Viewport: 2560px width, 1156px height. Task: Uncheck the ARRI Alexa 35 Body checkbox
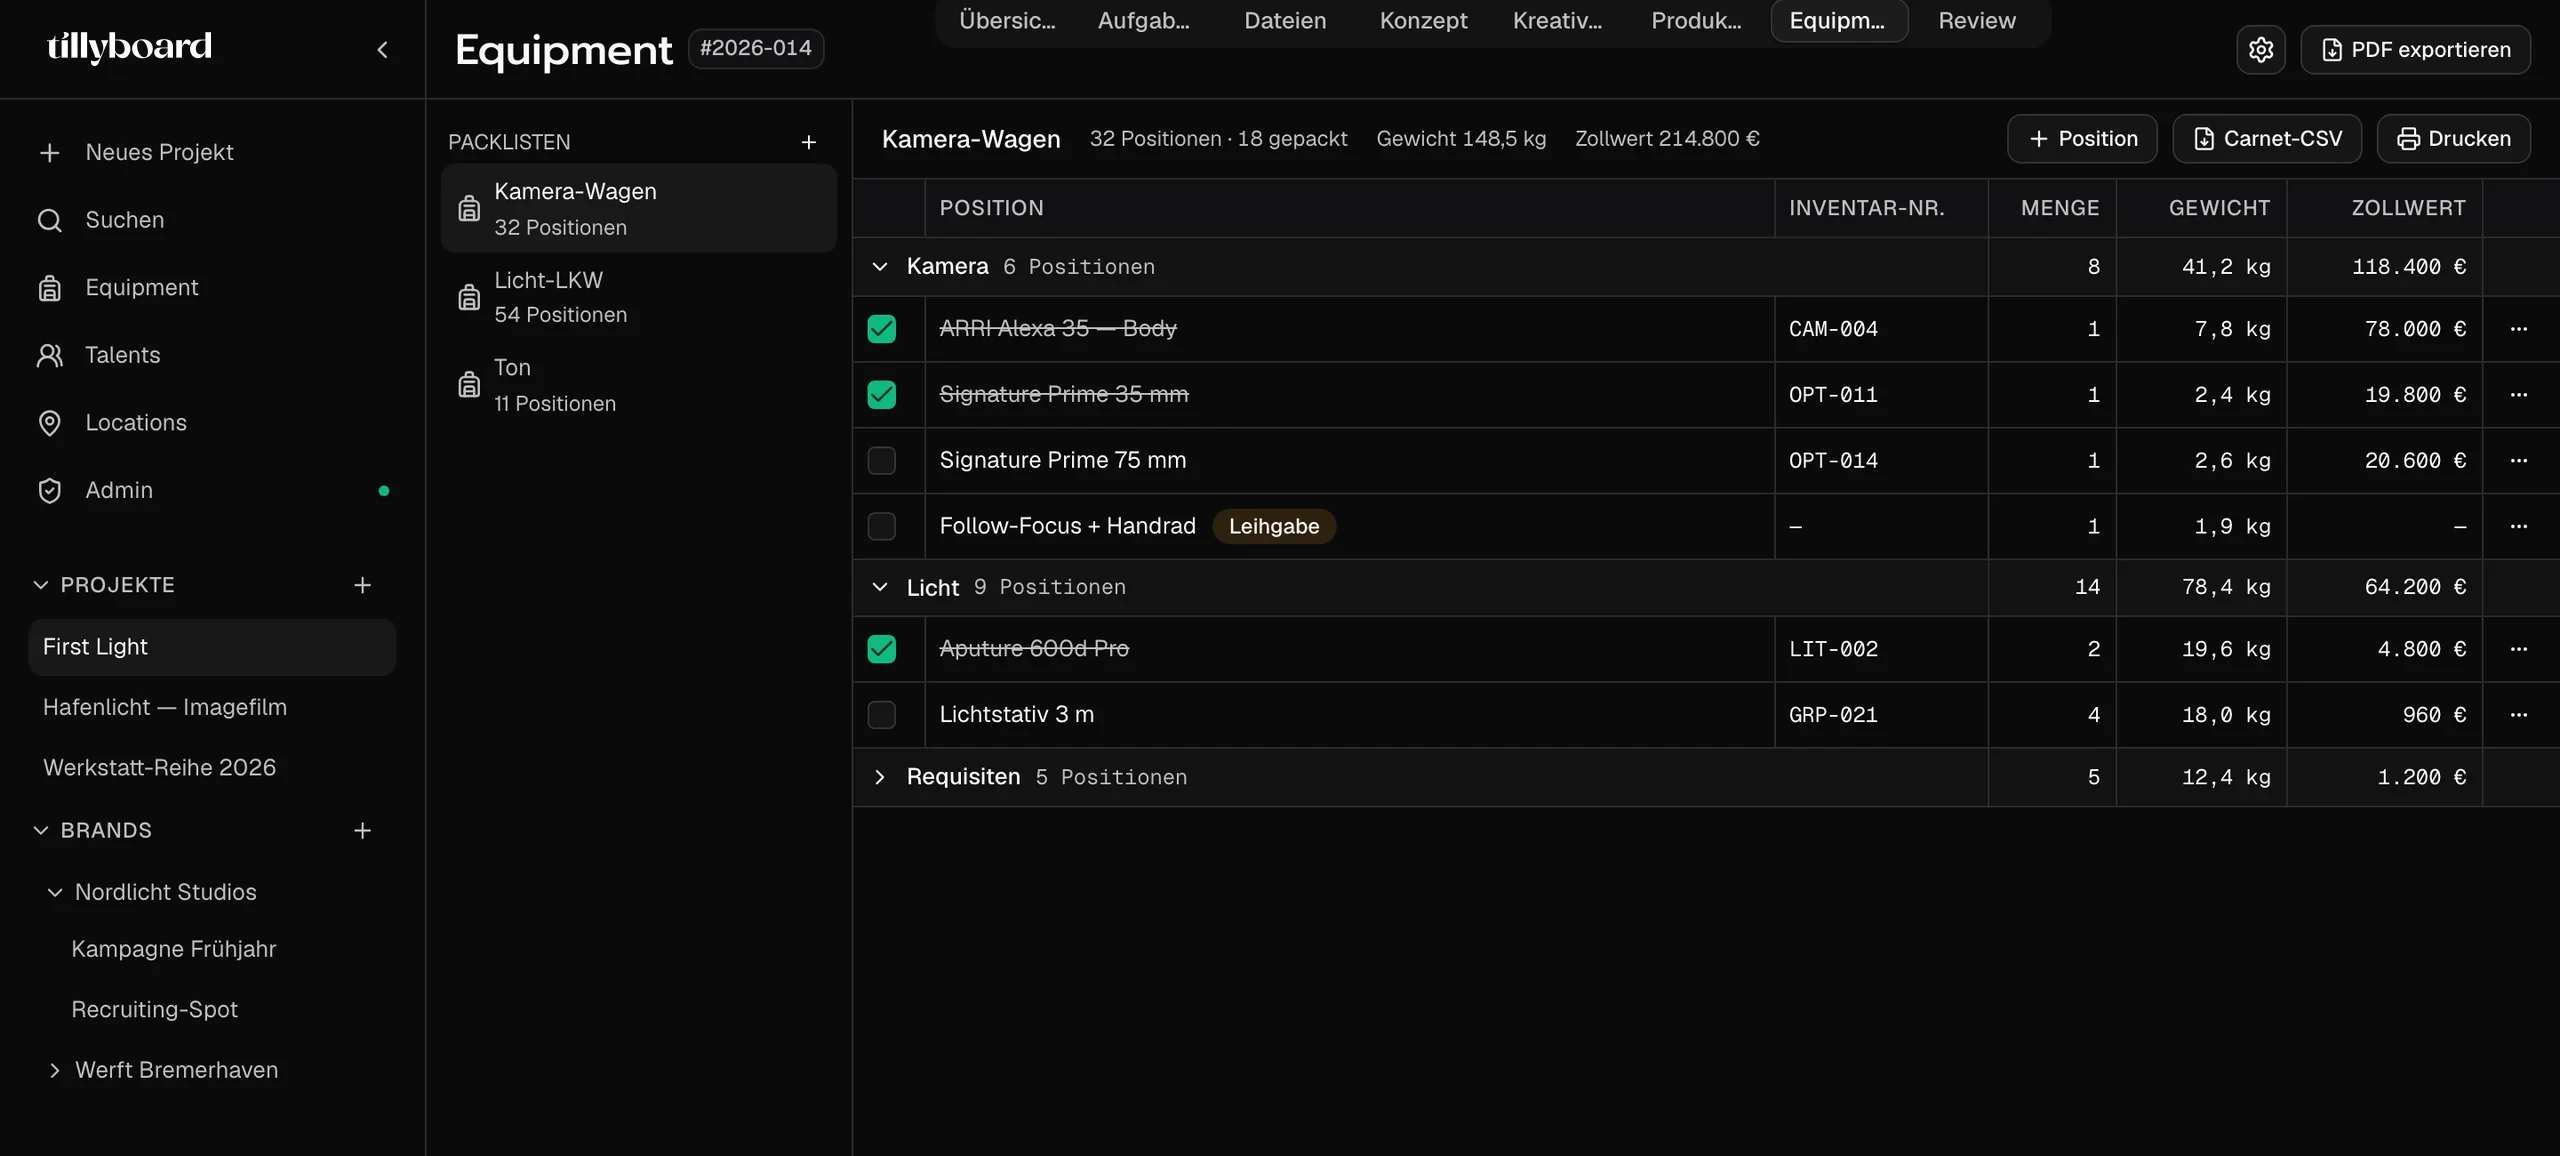pos(881,329)
